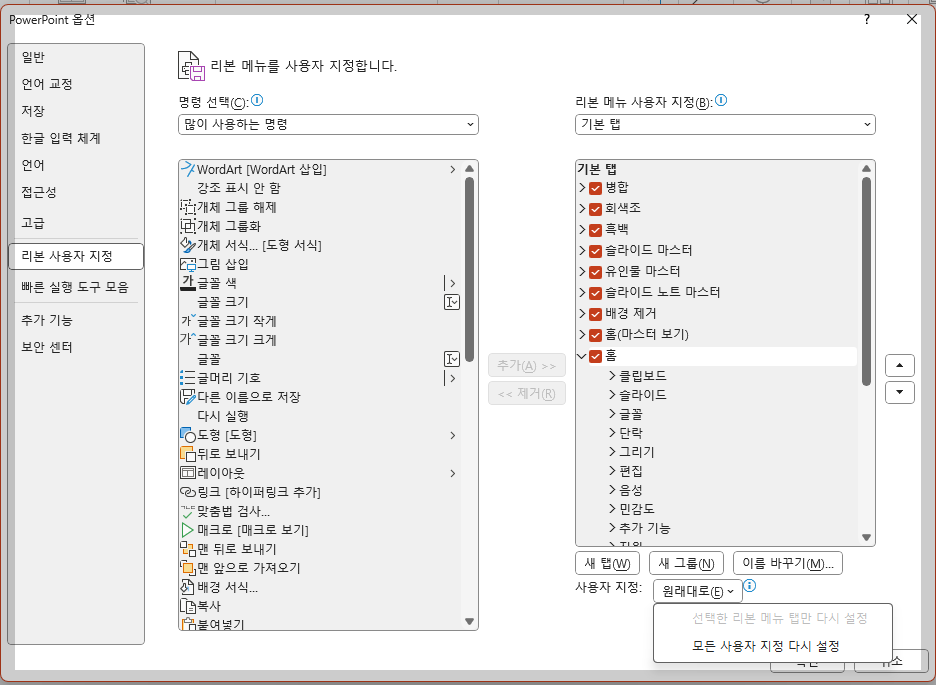Click the 맨 앞으로 가져오기 icon
This screenshot has height=685, width=936.
(188, 568)
